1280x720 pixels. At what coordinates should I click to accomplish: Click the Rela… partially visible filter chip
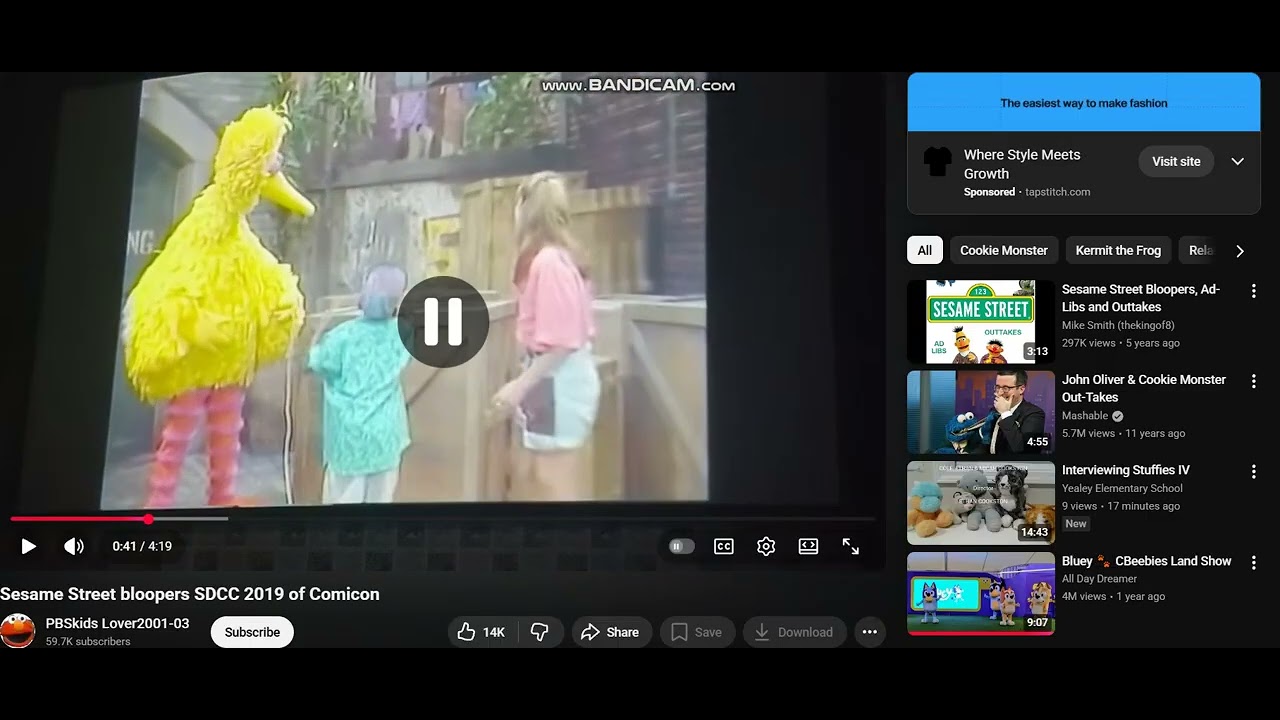[1200, 250]
